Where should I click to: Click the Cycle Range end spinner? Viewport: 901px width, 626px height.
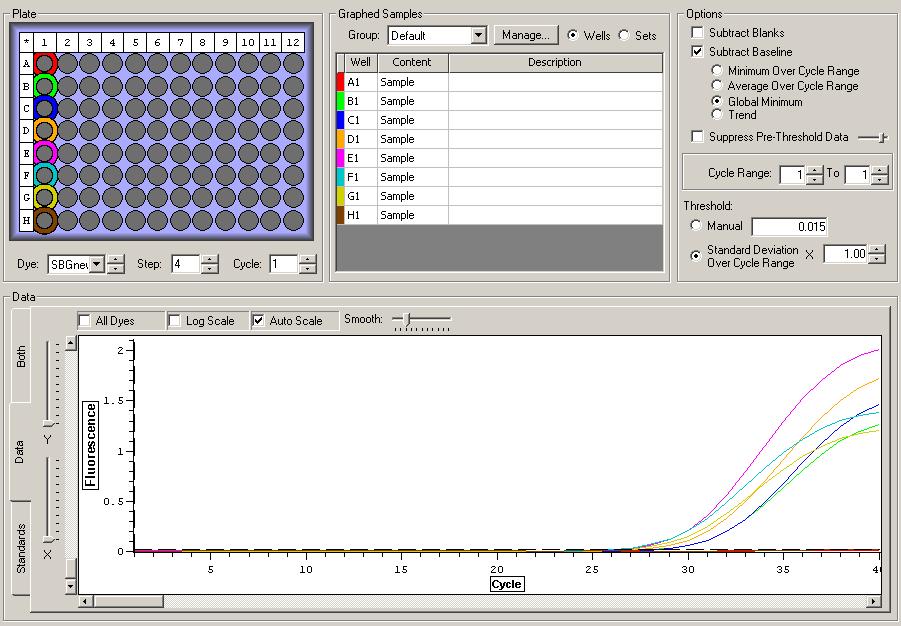879,174
